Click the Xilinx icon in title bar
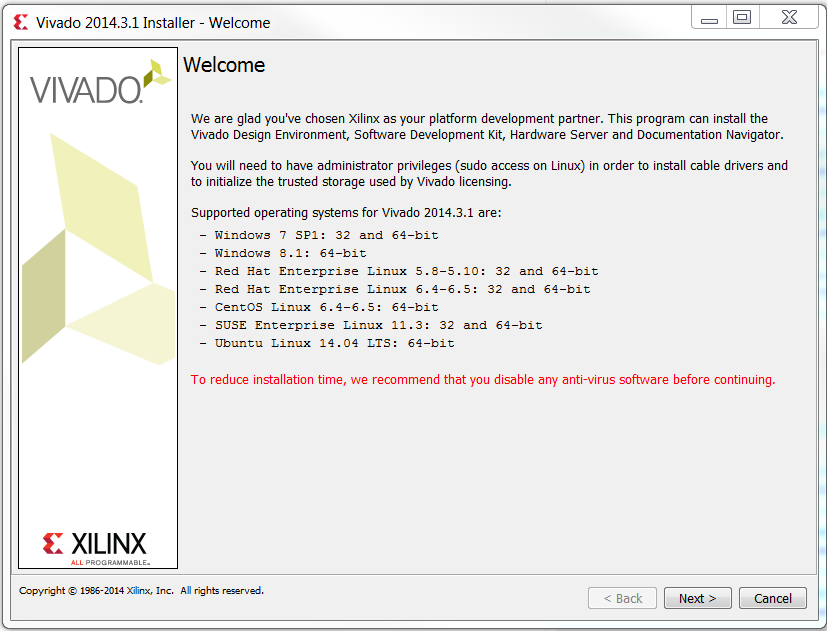 (x=21, y=22)
